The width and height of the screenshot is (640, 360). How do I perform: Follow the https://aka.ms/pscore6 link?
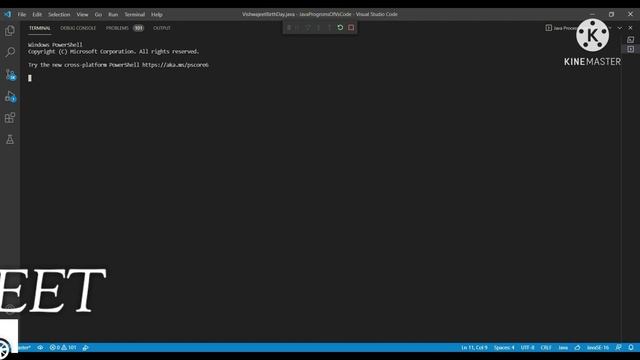point(175,65)
